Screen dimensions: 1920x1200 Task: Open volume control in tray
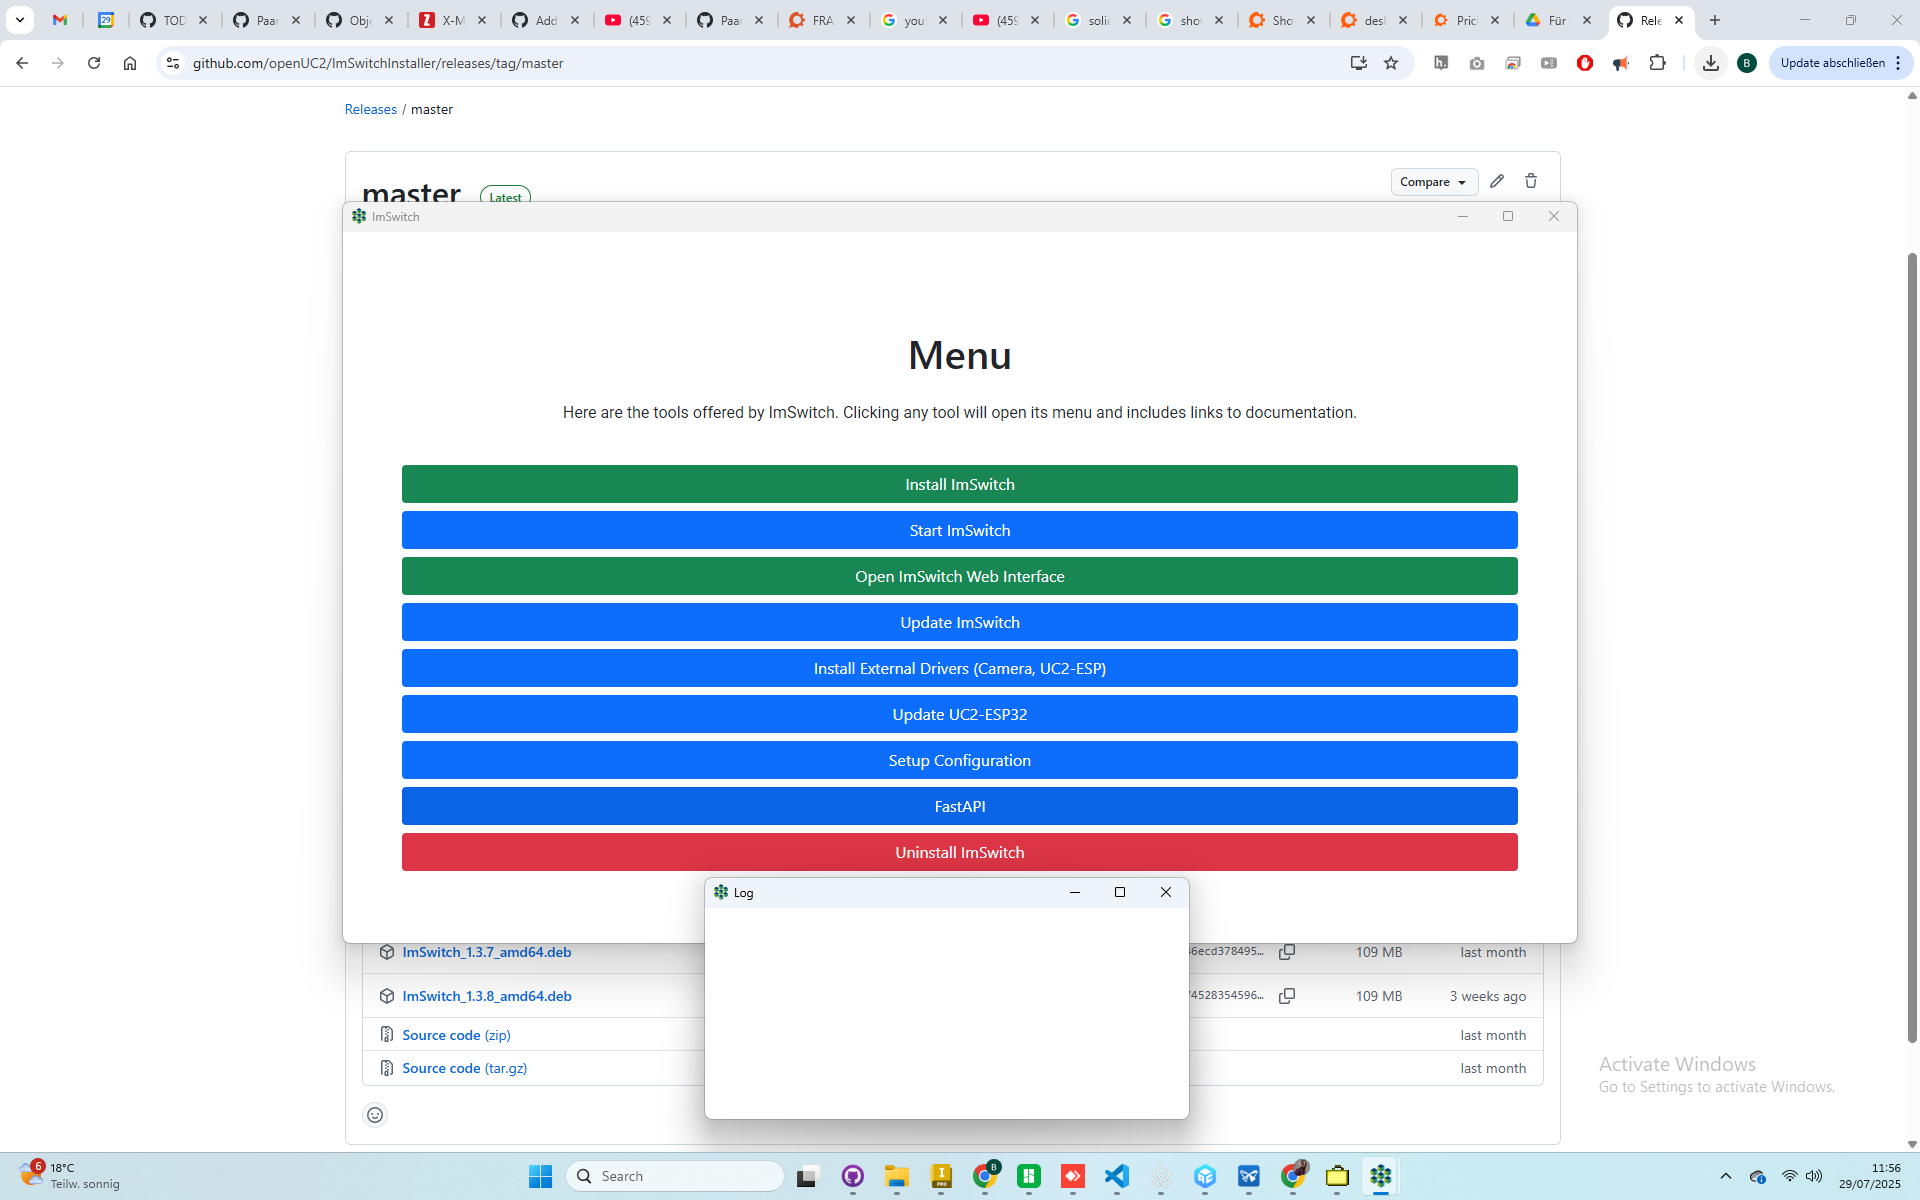pyautogui.click(x=1814, y=1176)
